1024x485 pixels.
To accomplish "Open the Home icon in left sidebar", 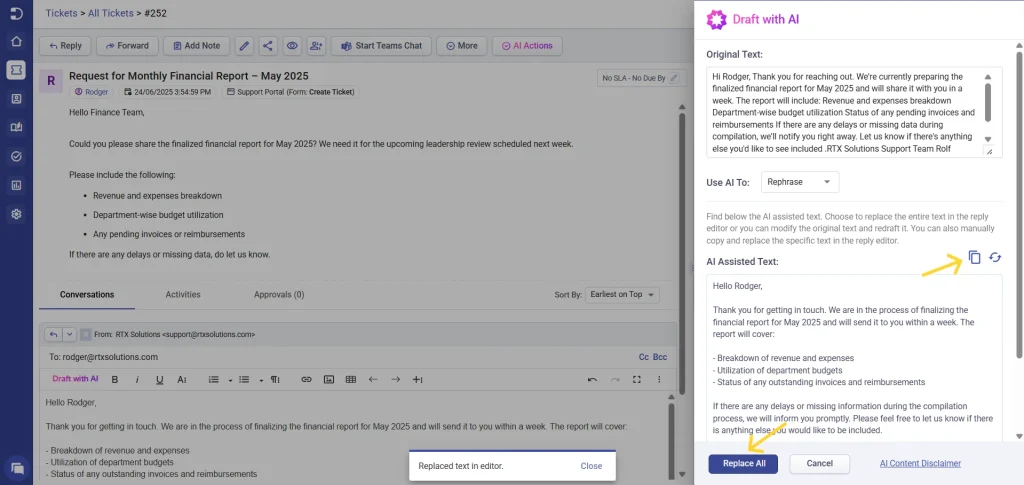I will coord(16,41).
